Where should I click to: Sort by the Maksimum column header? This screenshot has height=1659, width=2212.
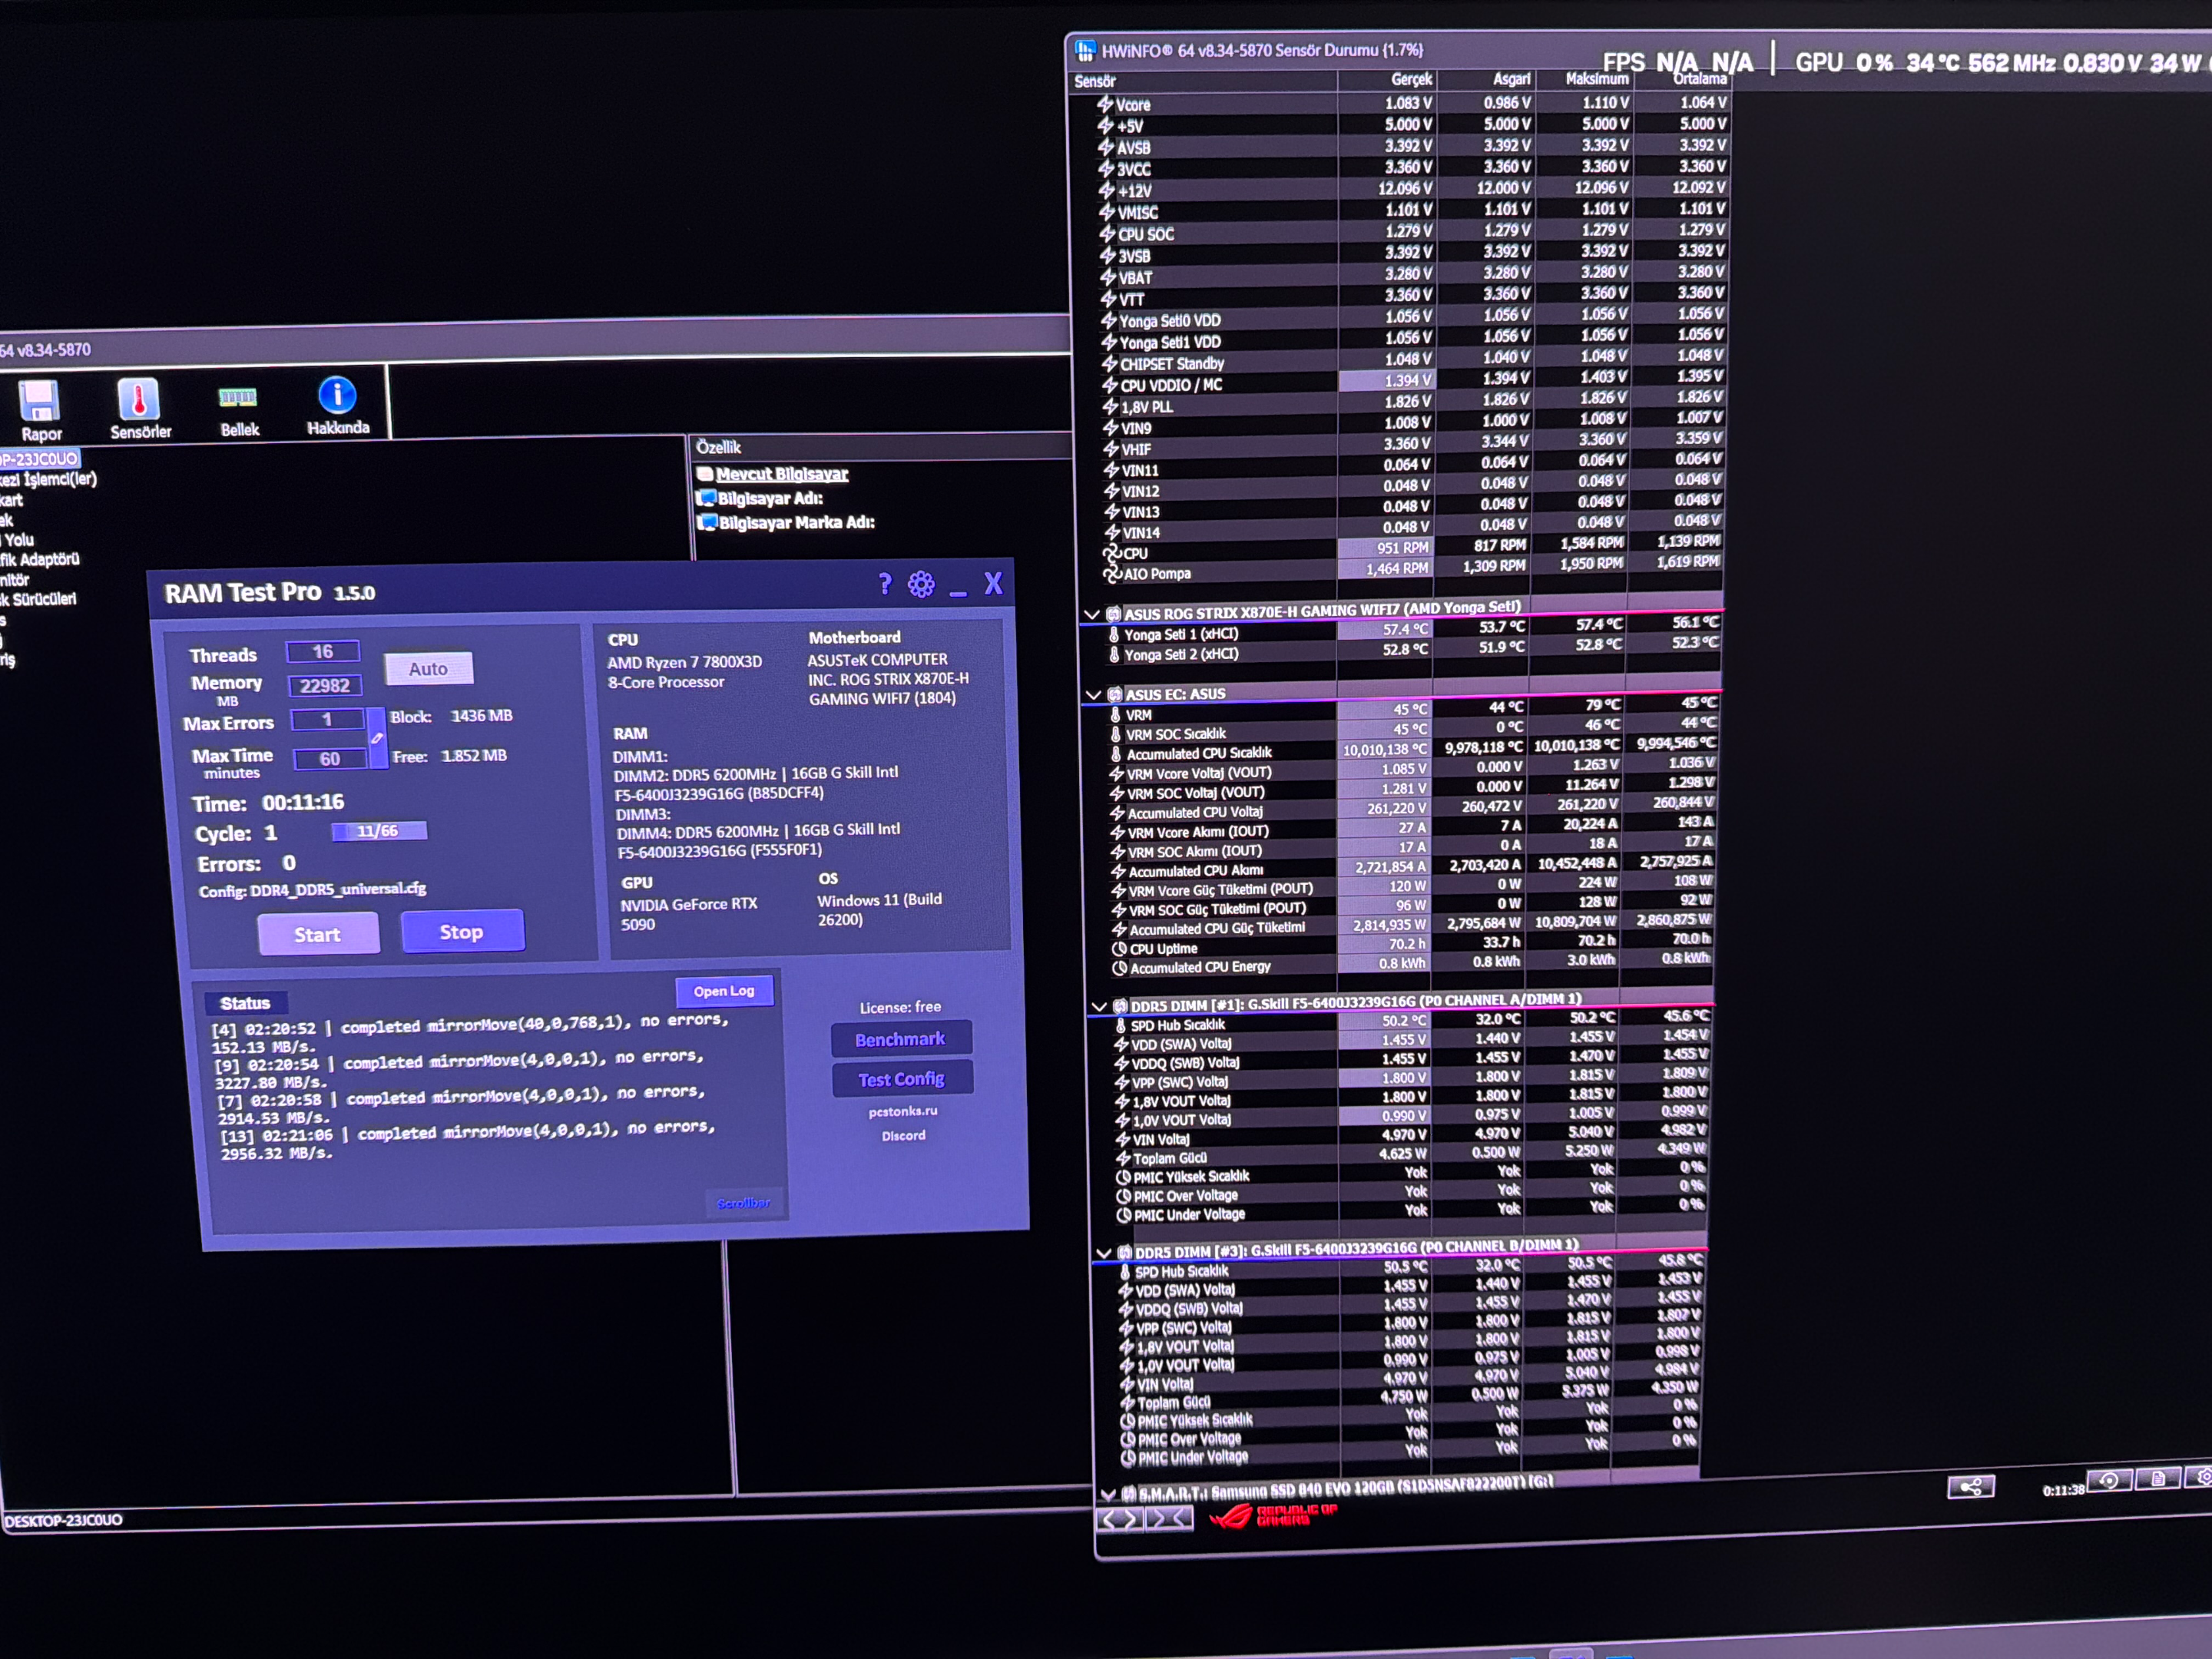point(1585,78)
